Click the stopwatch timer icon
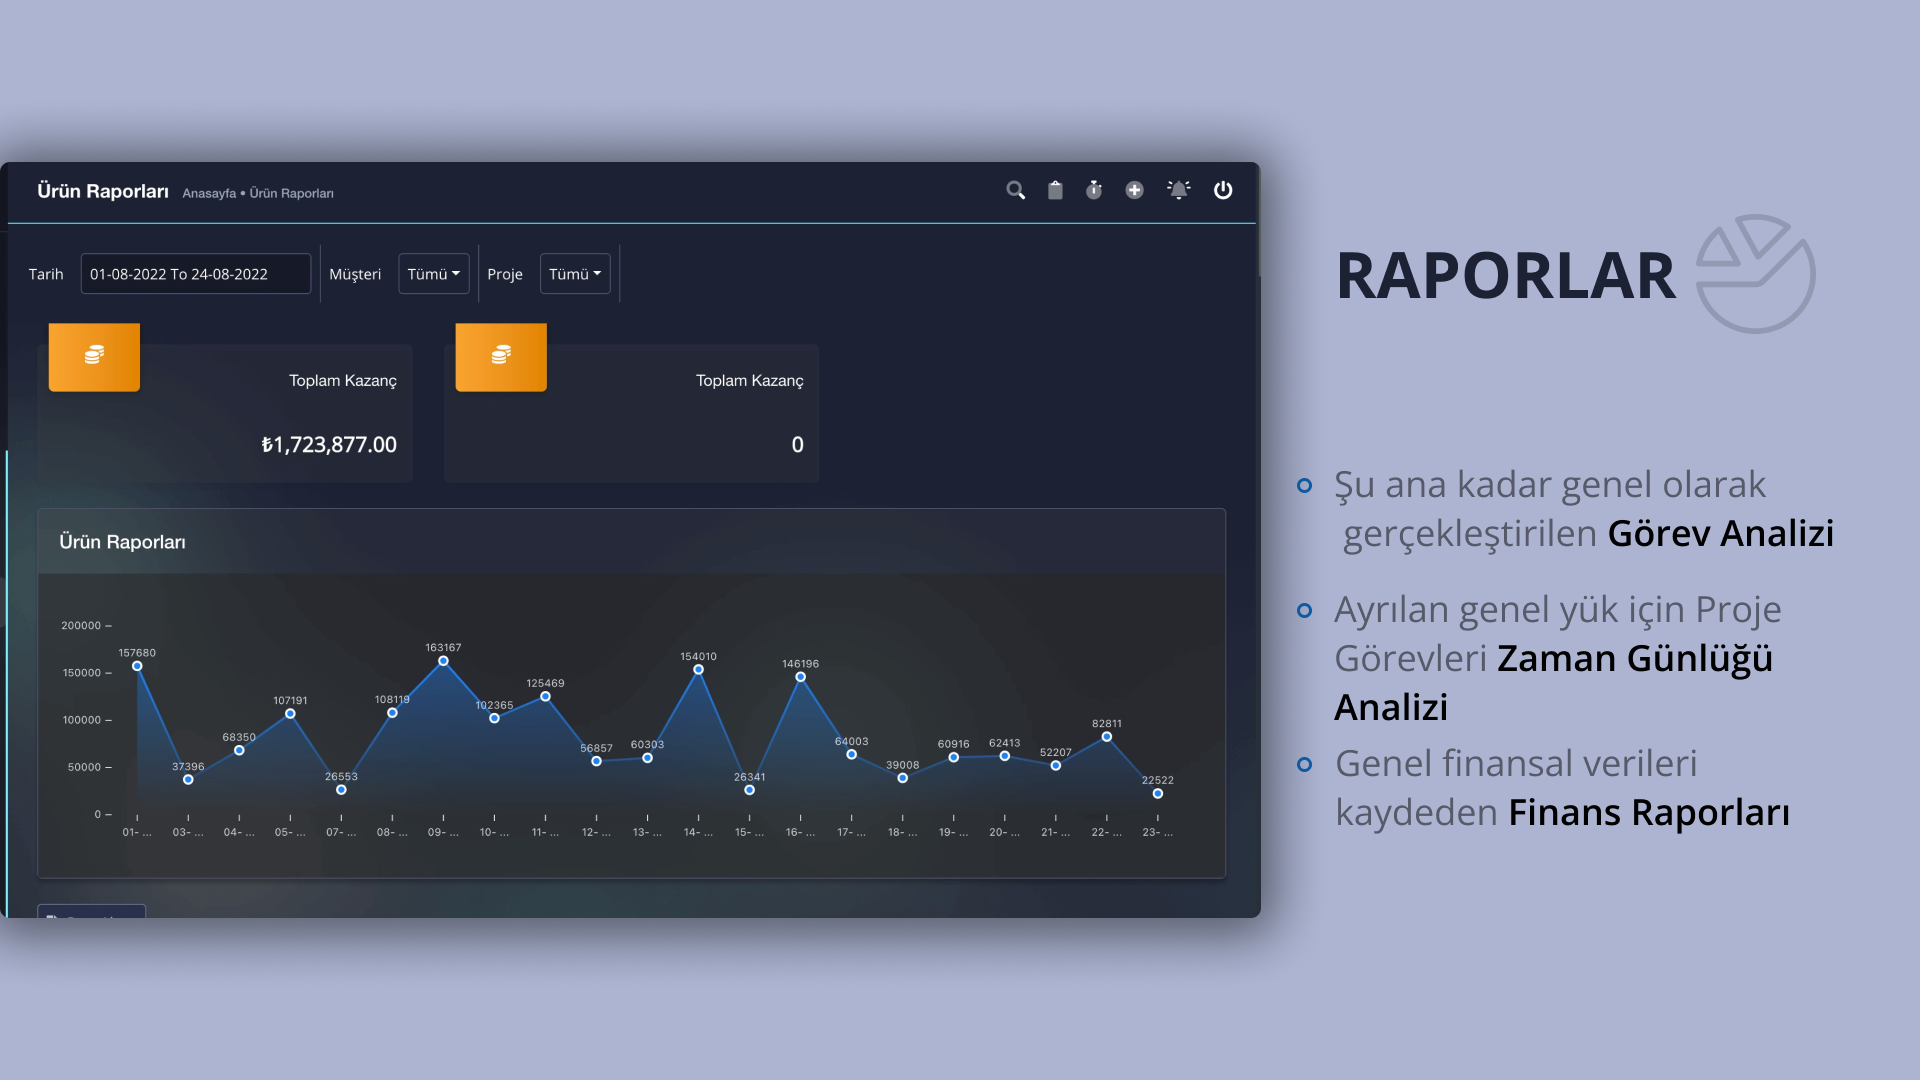Image resolution: width=1920 pixels, height=1080 pixels. (1094, 190)
